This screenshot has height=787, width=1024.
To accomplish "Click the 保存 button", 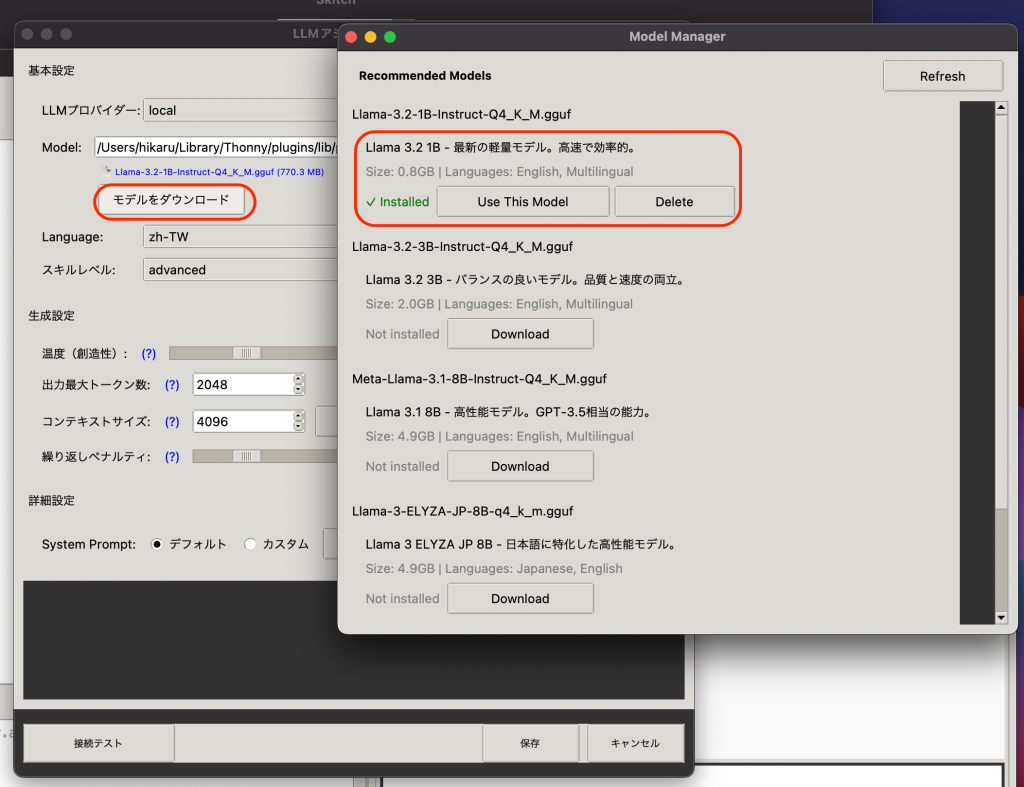I will click(530, 743).
